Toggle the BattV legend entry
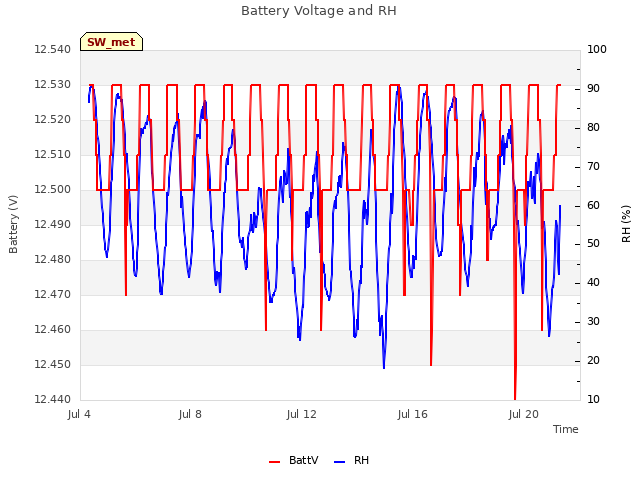Image resolution: width=640 pixels, height=480 pixels. click(x=293, y=460)
